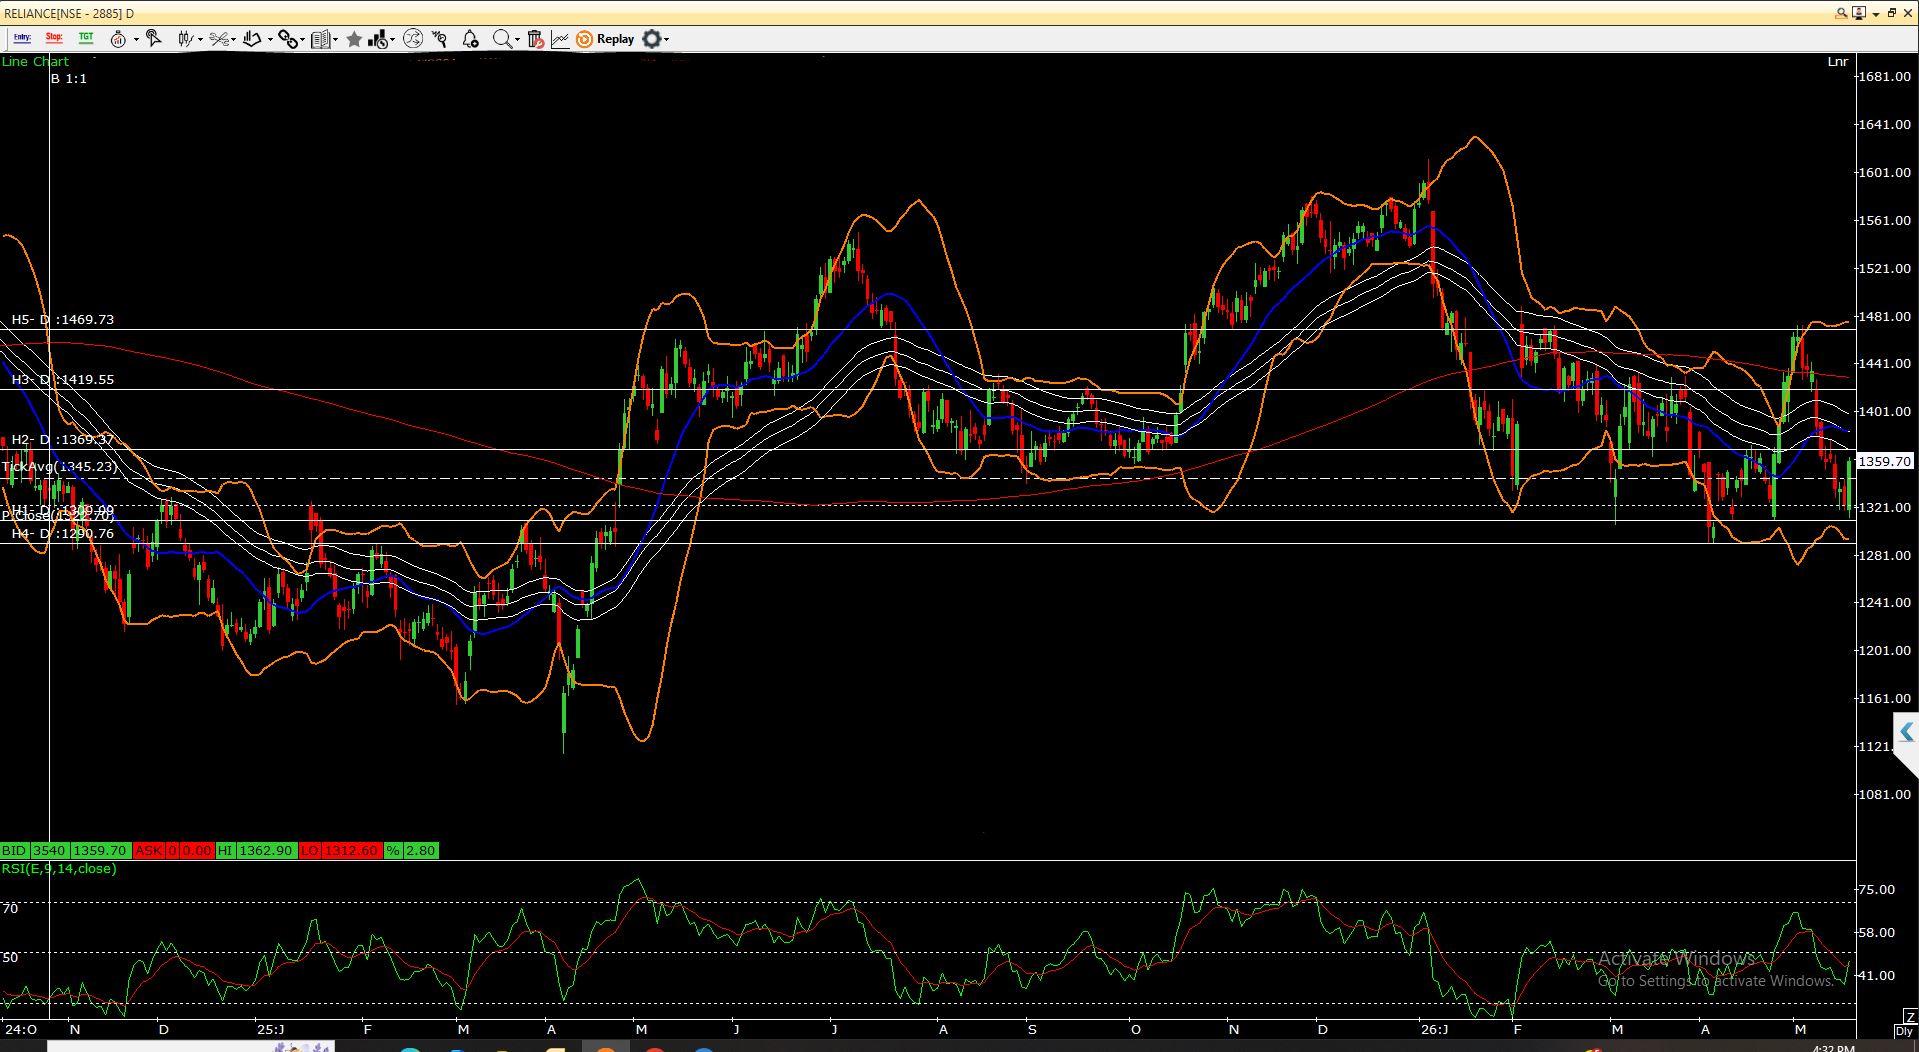Click the Line Chart label

(35, 61)
